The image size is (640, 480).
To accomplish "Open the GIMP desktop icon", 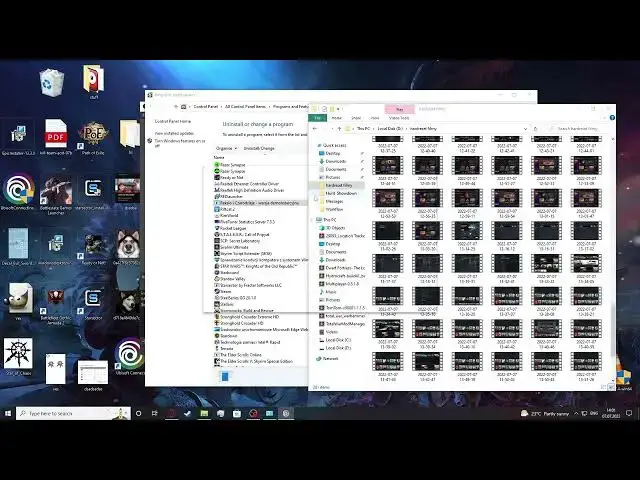I will point(19,298).
